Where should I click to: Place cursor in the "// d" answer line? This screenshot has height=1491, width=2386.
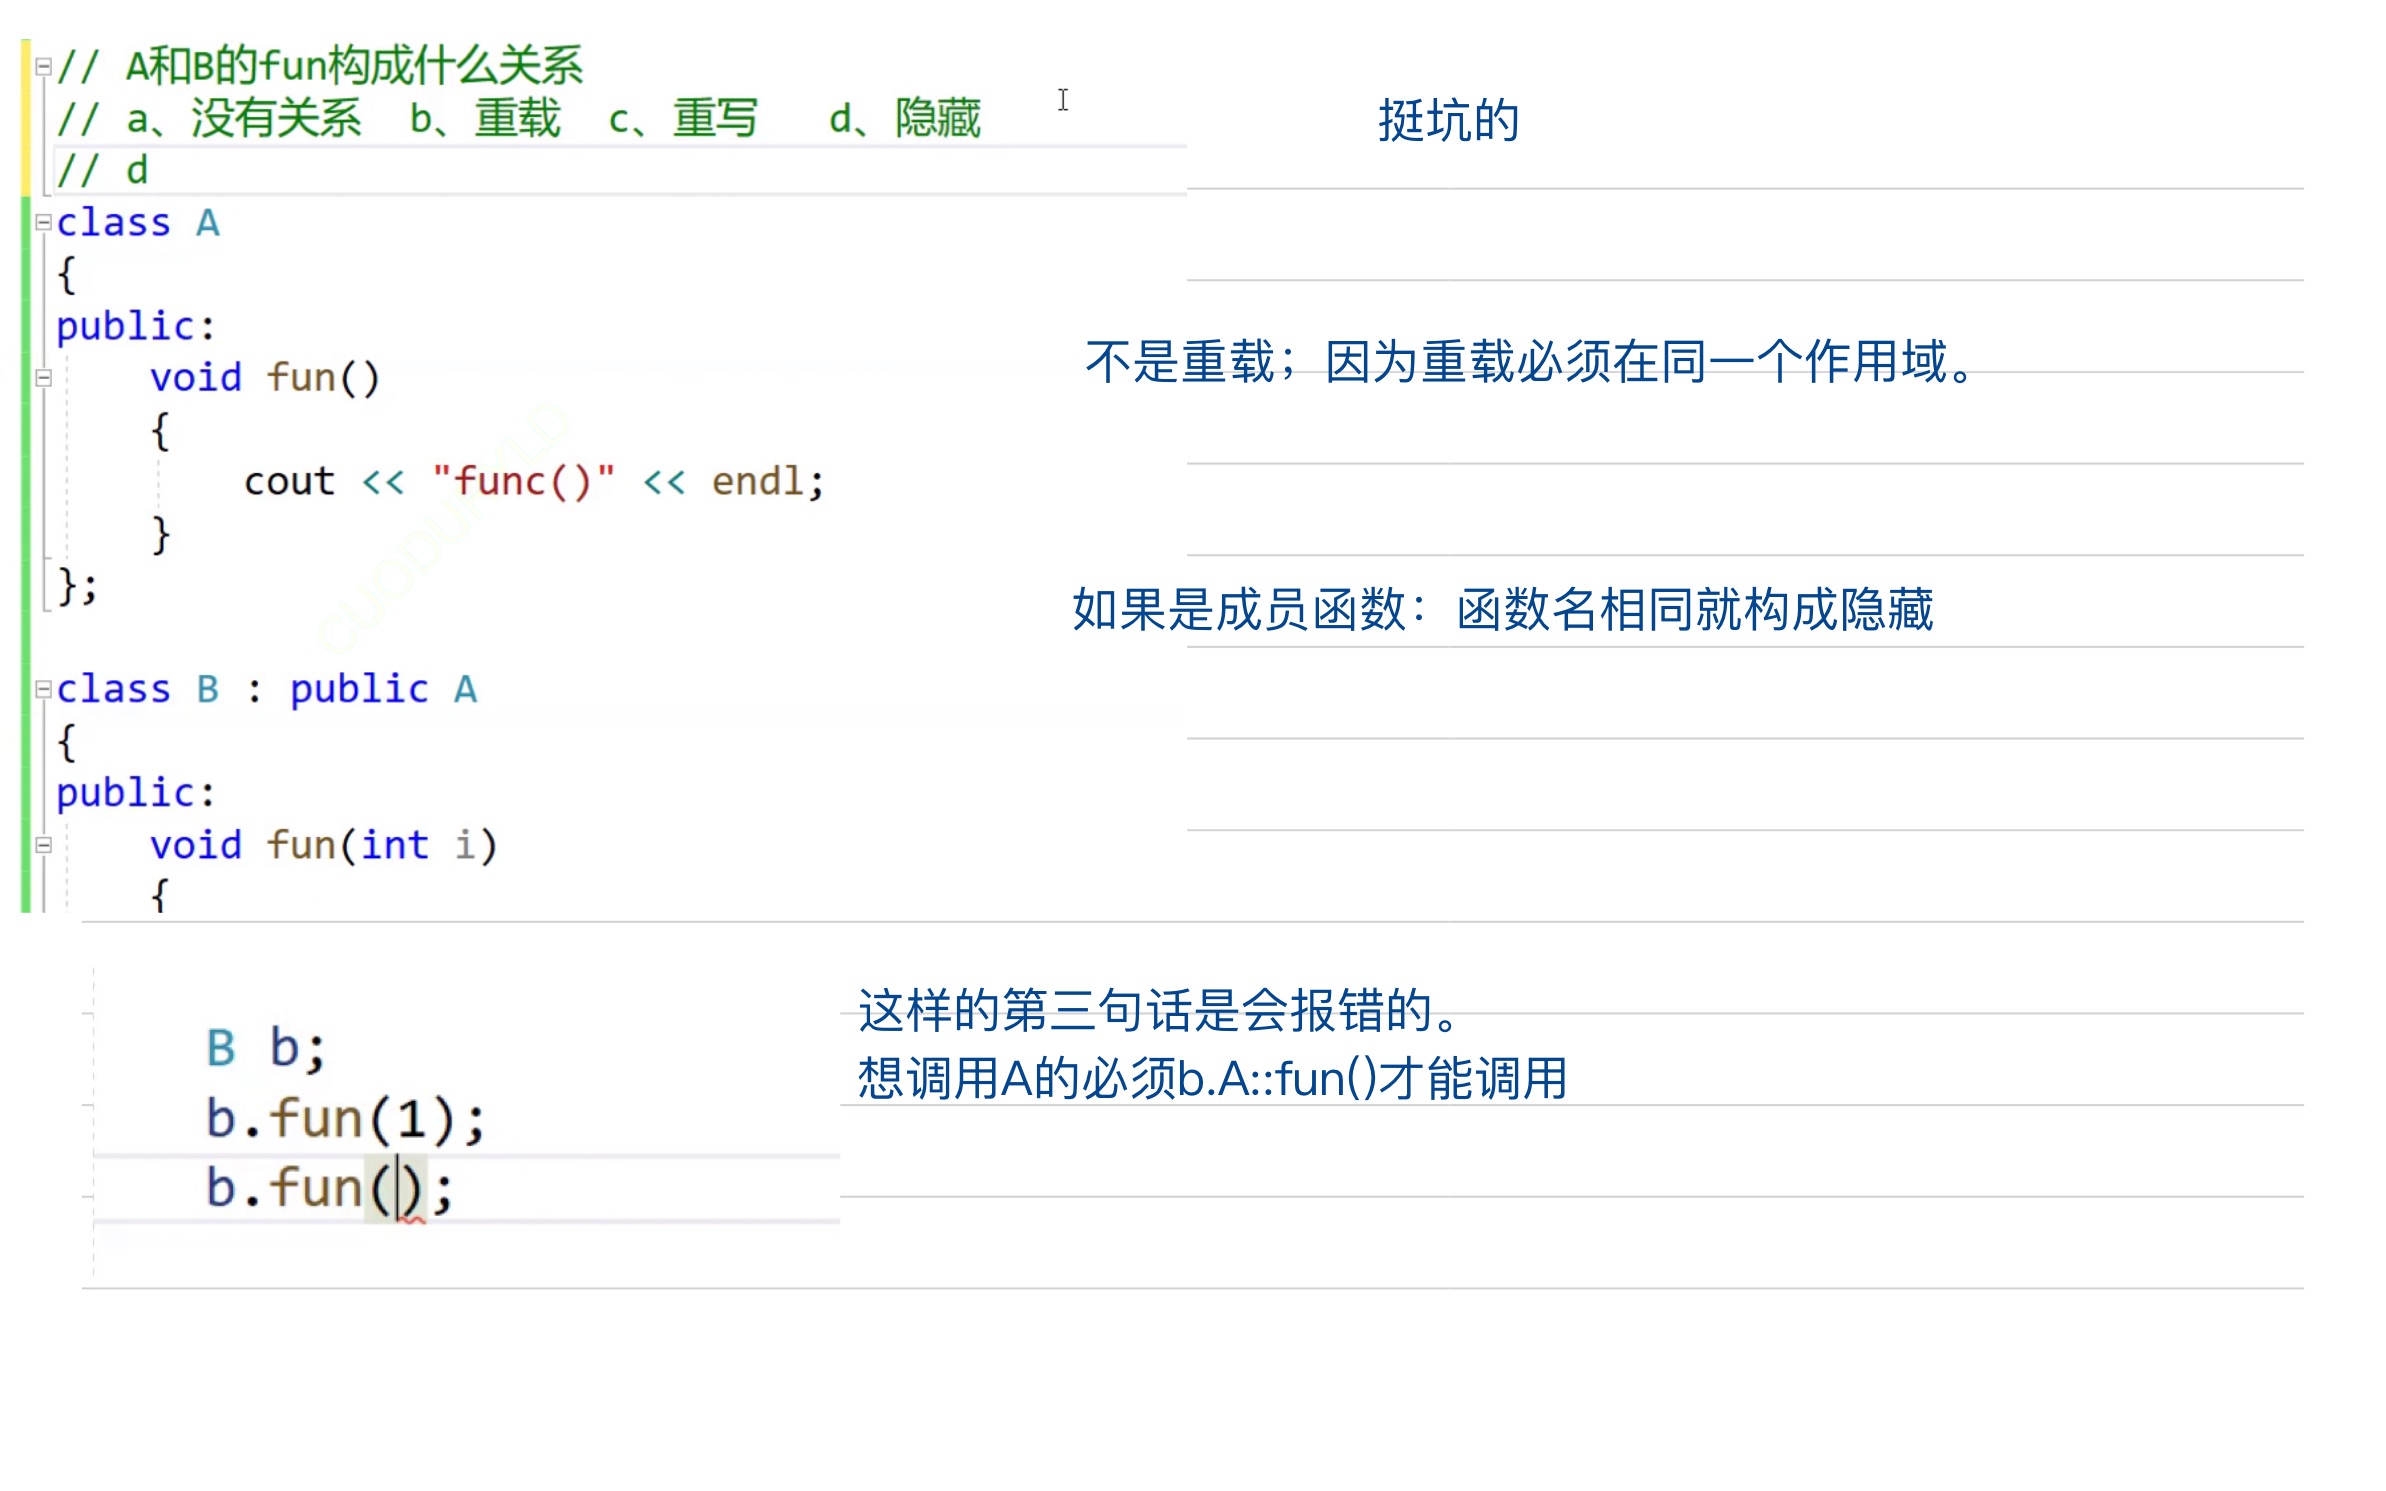(x=137, y=171)
